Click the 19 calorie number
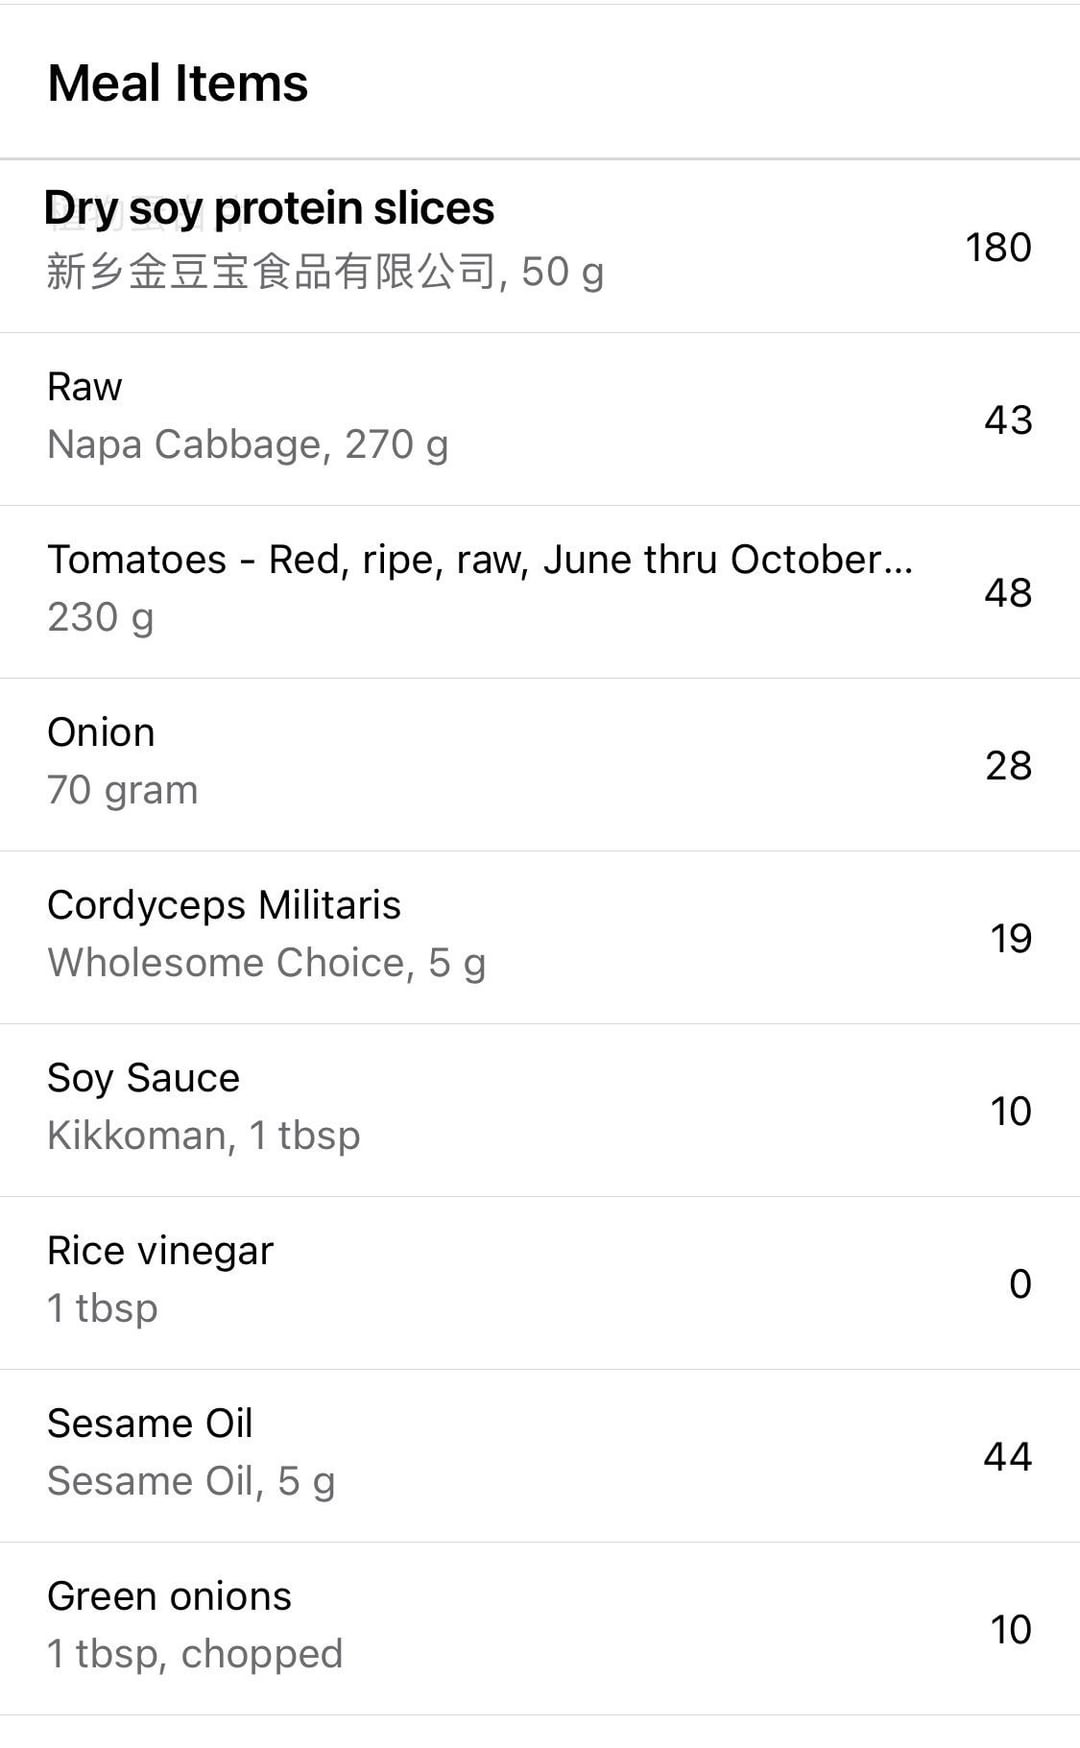The height and width of the screenshot is (1748, 1080). (x=1010, y=939)
